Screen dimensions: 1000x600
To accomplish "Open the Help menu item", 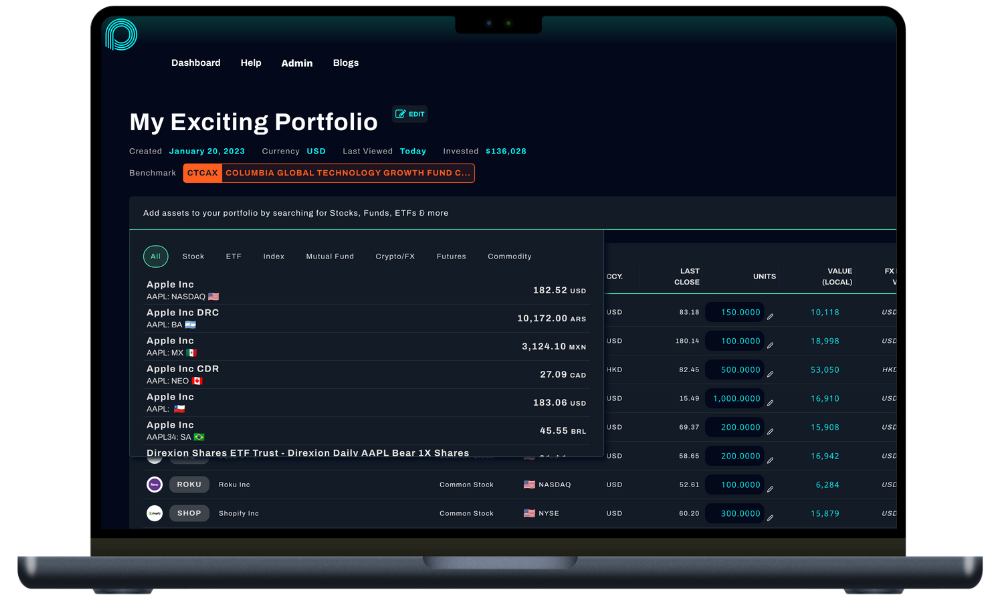I will (251, 62).
